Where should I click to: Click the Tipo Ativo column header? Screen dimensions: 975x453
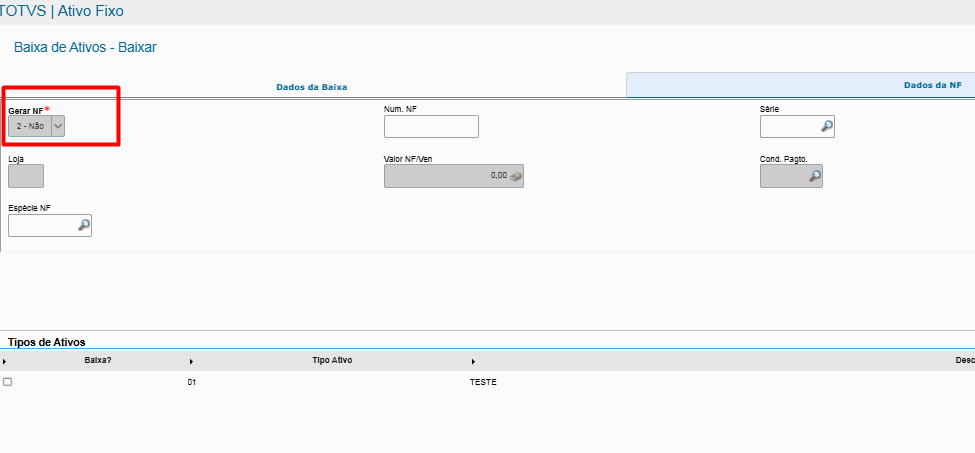coord(332,360)
